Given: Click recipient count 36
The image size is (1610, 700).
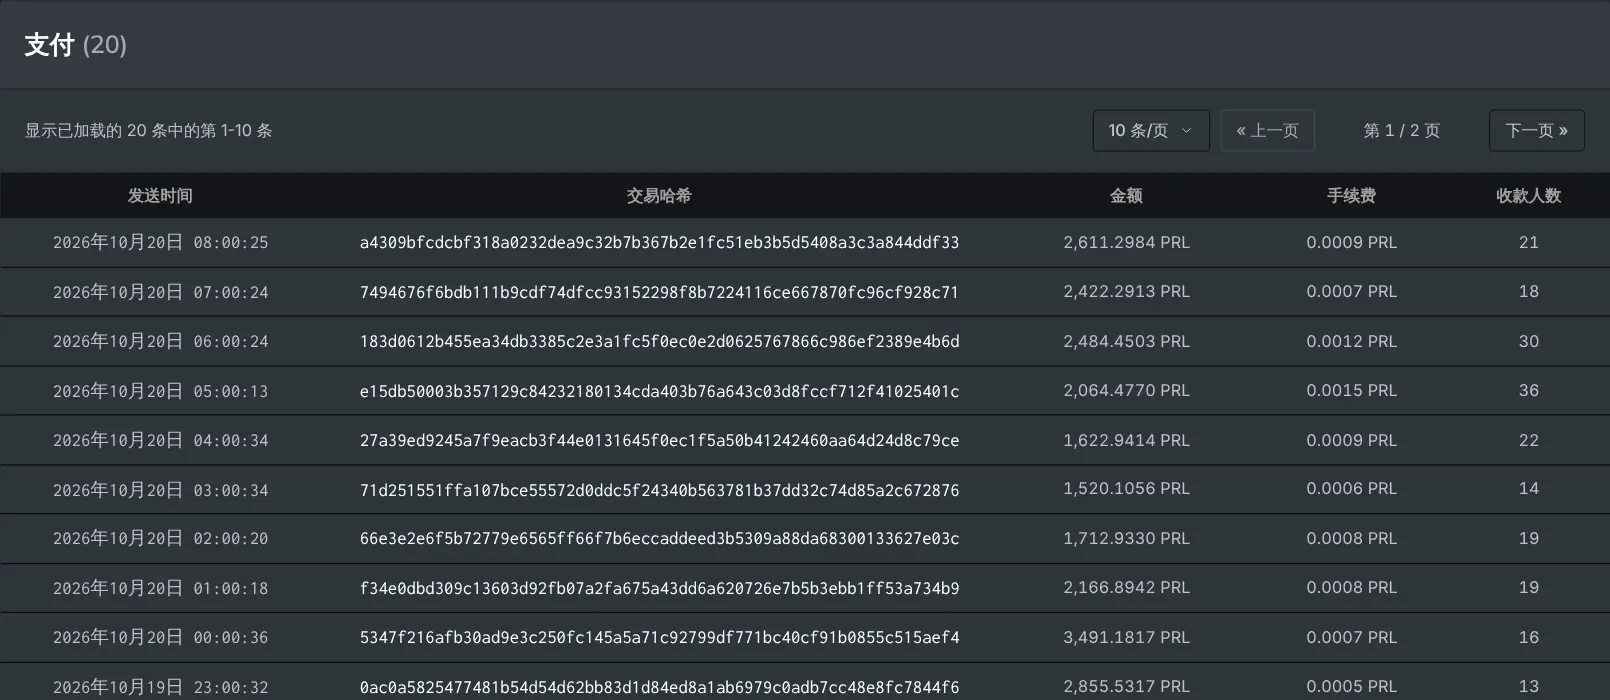Looking at the screenshot, I should (1528, 391).
